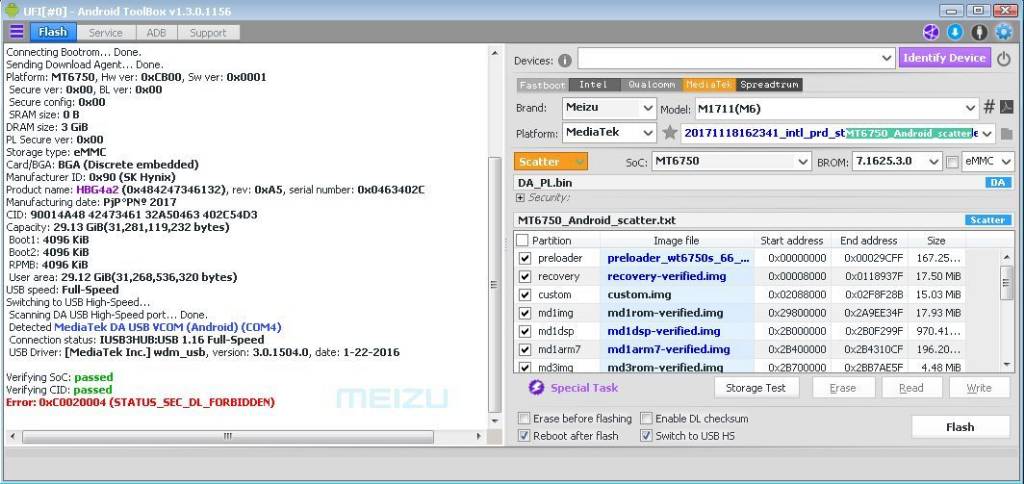Click the favorite star icon
Image resolution: width=1024 pixels, height=484 pixels.
point(669,133)
